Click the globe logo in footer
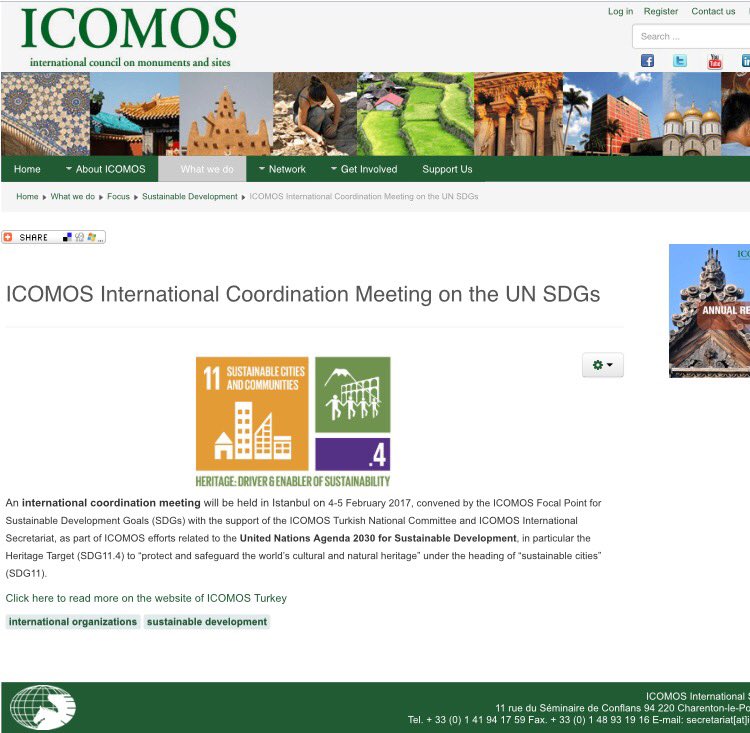Viewport: 750px width, 733px height. click(x=43, y=707)
